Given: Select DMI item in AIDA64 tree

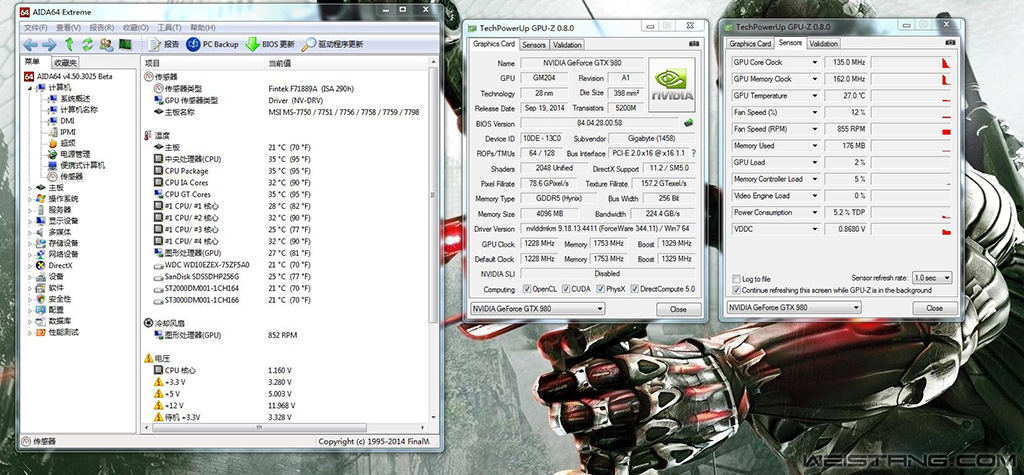Looking at the screenshot, I should tap(61, 121).
